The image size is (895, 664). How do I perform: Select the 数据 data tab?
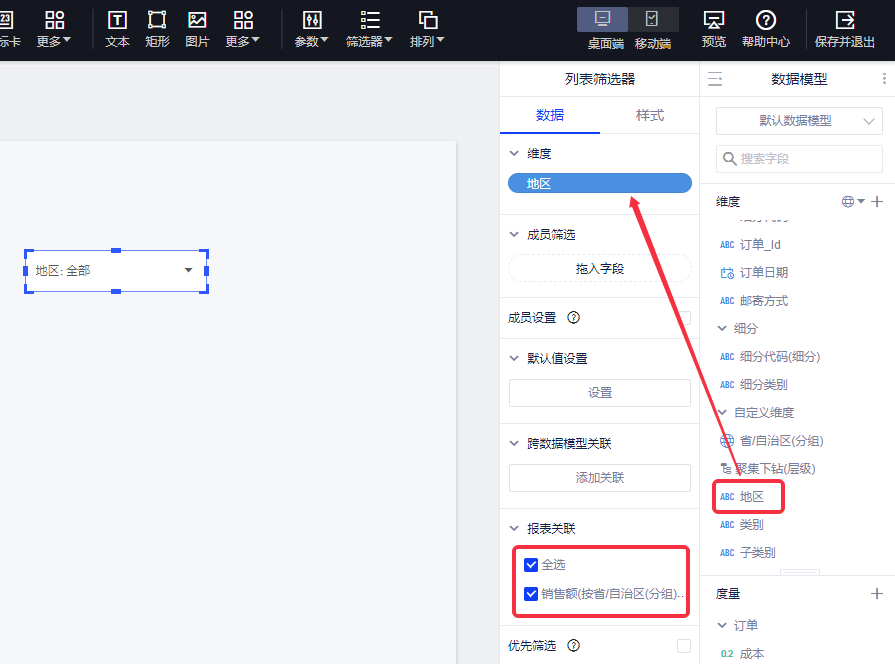tap(550, 116)
